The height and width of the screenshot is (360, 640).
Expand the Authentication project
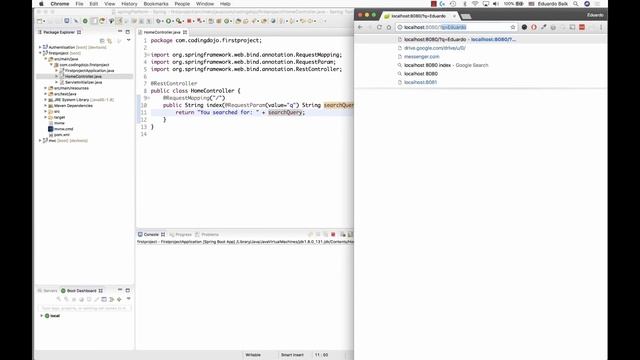click(x=40, y=47)
